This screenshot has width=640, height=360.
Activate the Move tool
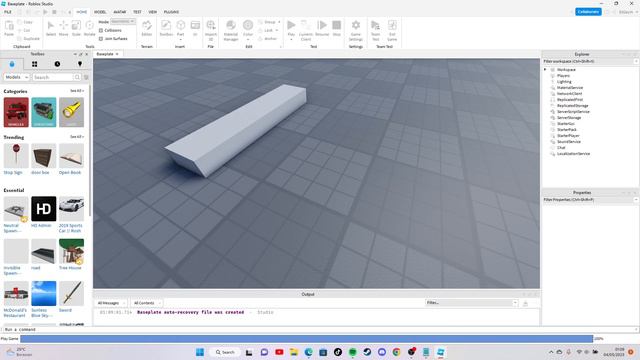[x=64, y=28]
